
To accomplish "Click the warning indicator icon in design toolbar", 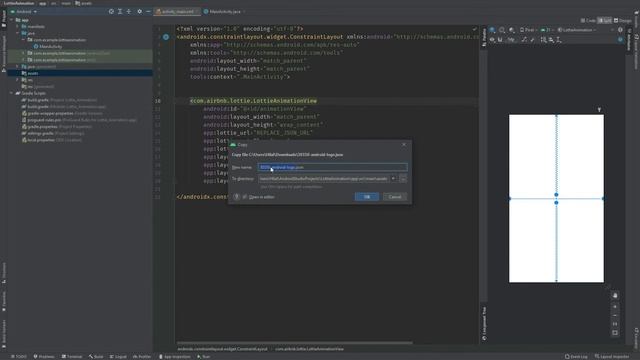I will click(x=620, y=30).
